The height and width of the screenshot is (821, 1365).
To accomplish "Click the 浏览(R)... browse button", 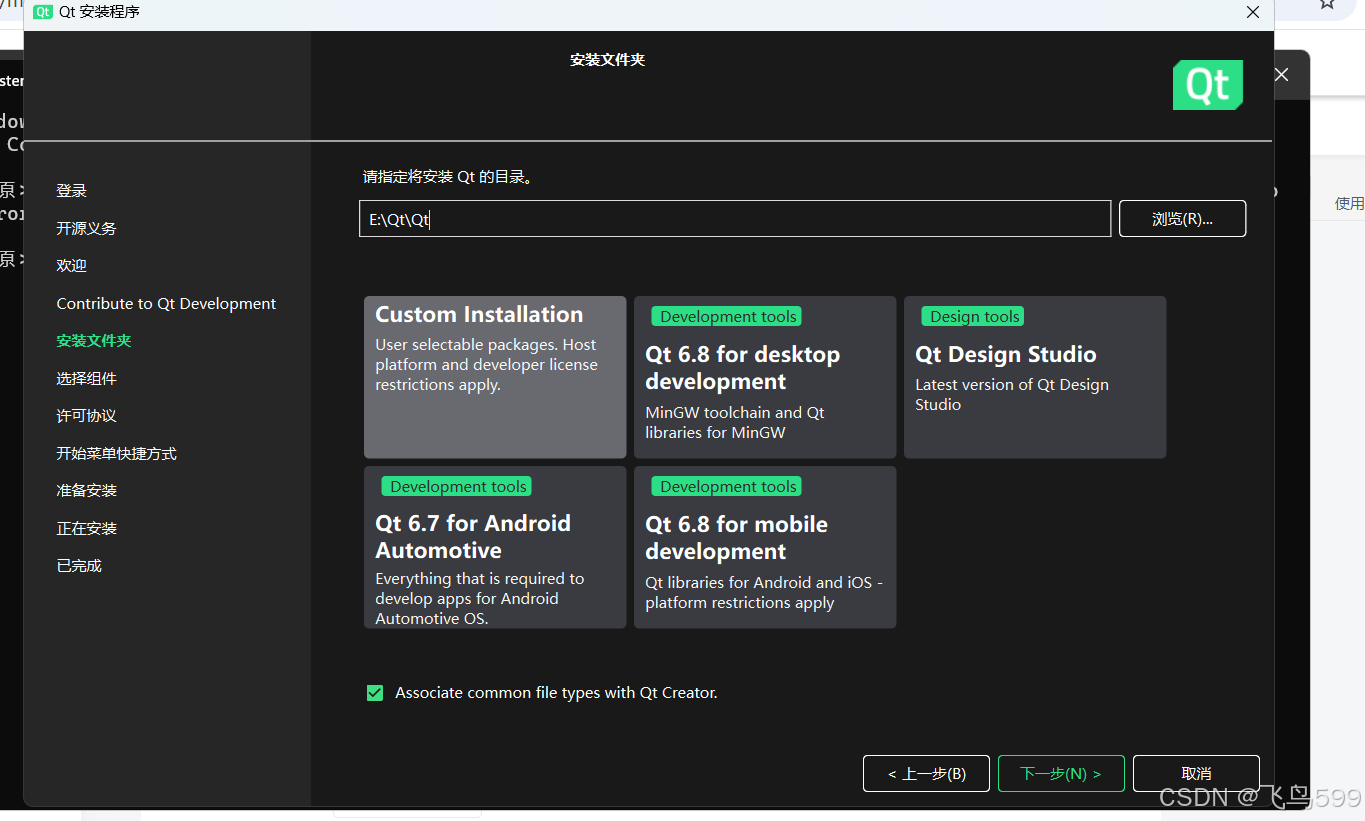I will [x=1182, y=219].
